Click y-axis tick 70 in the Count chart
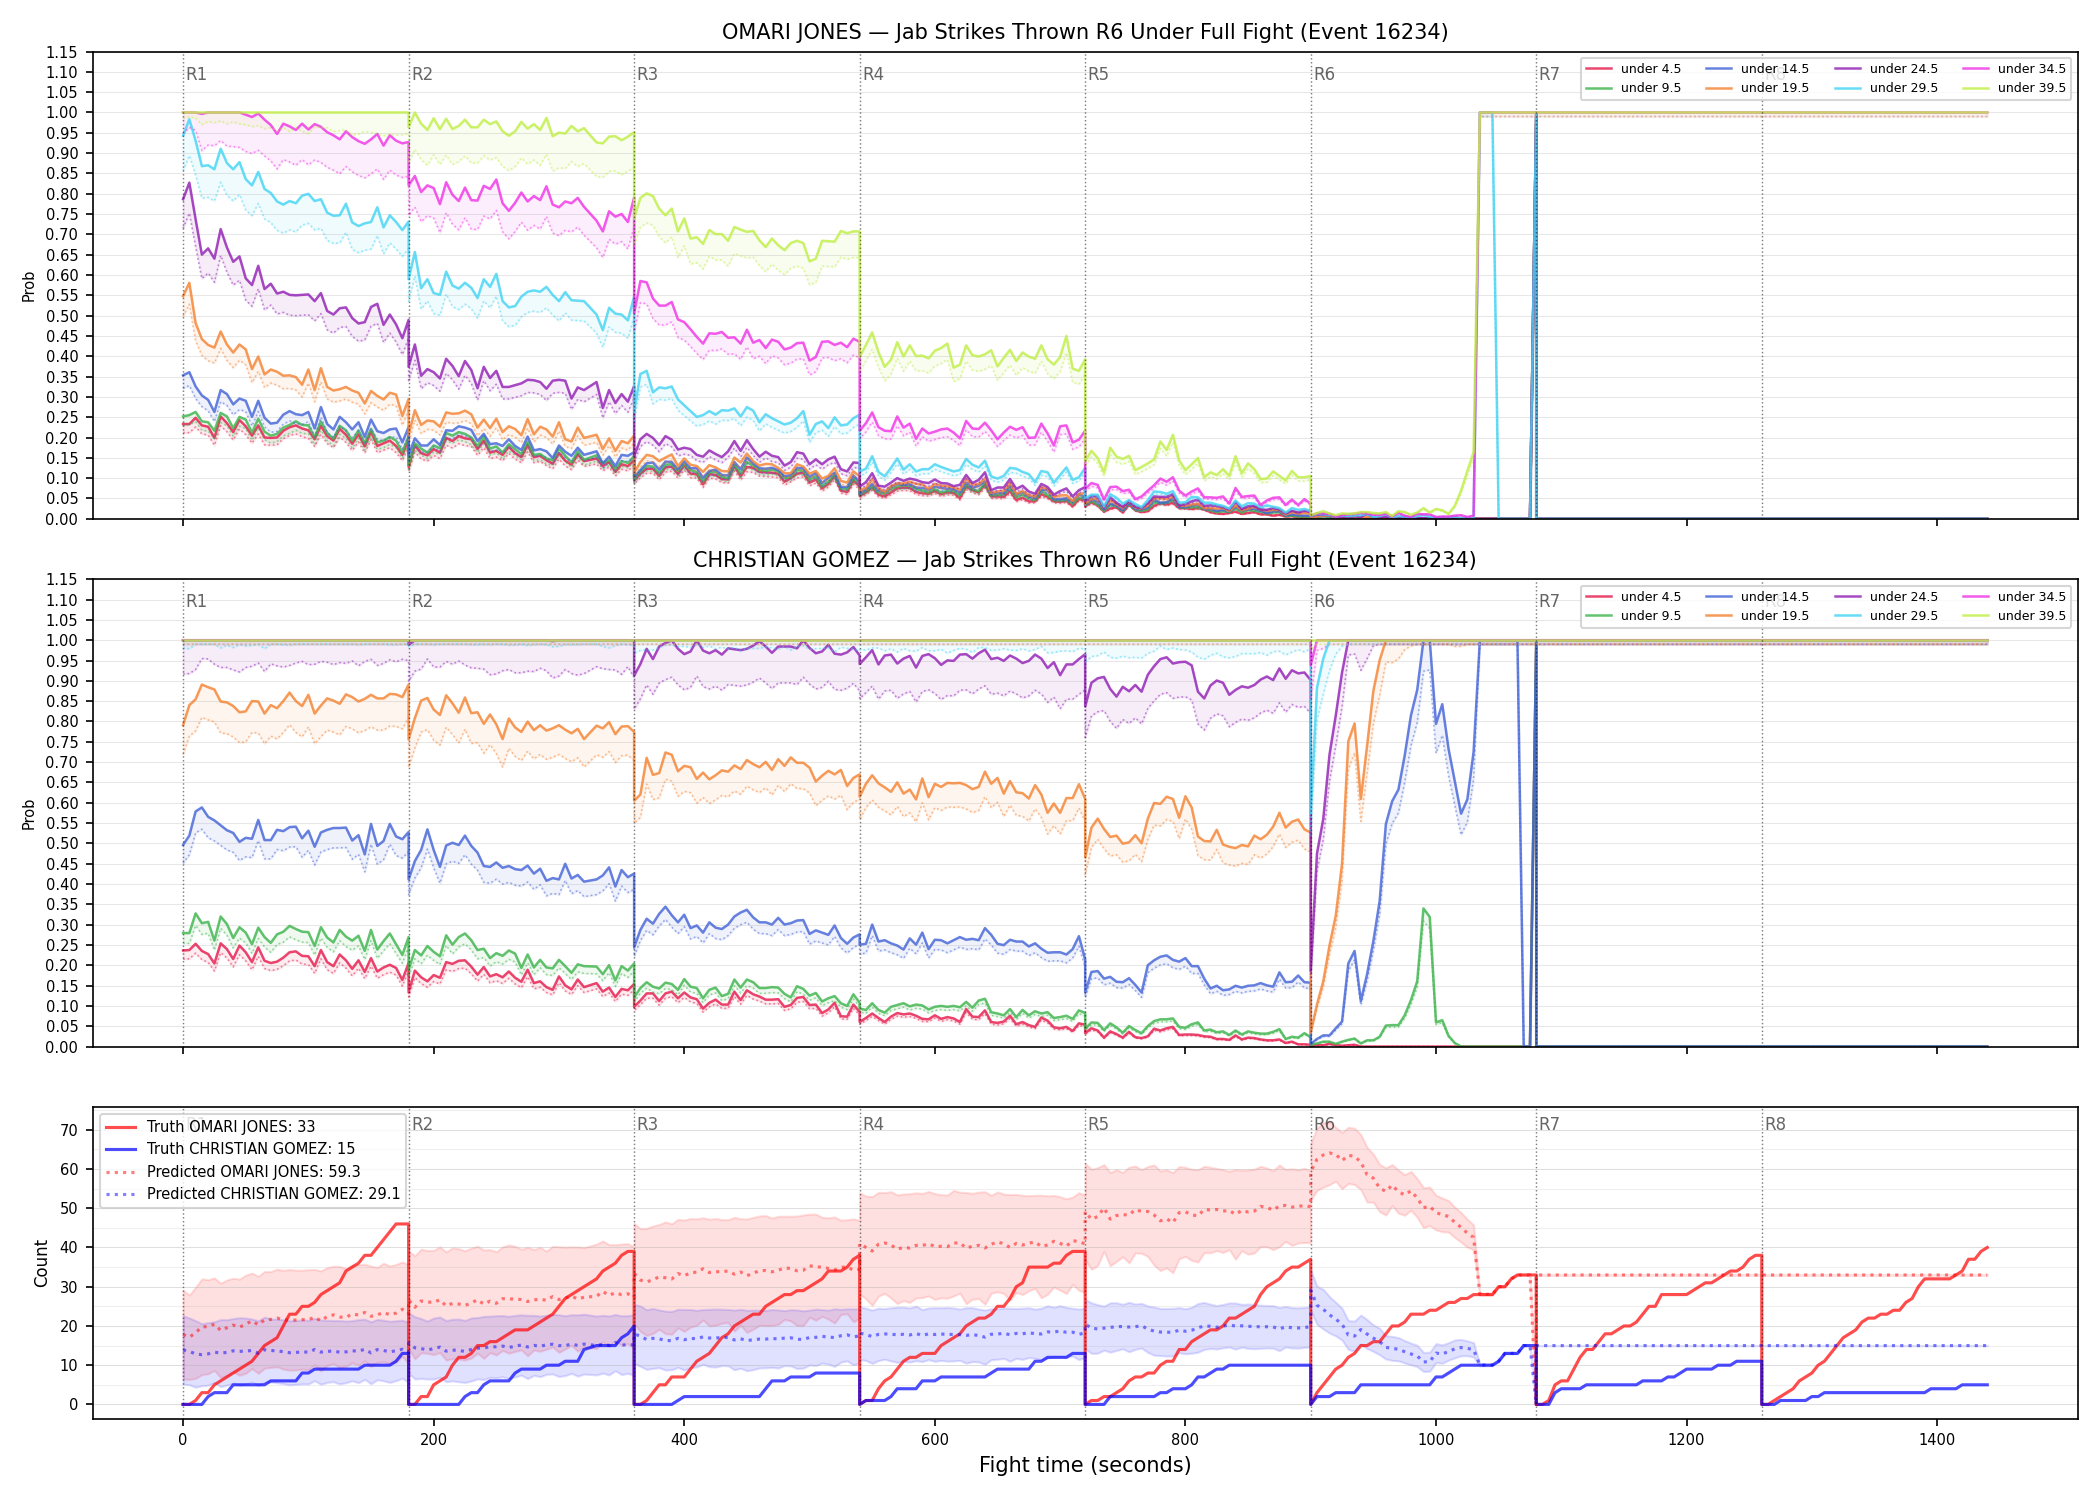 tap(69, 1130)
